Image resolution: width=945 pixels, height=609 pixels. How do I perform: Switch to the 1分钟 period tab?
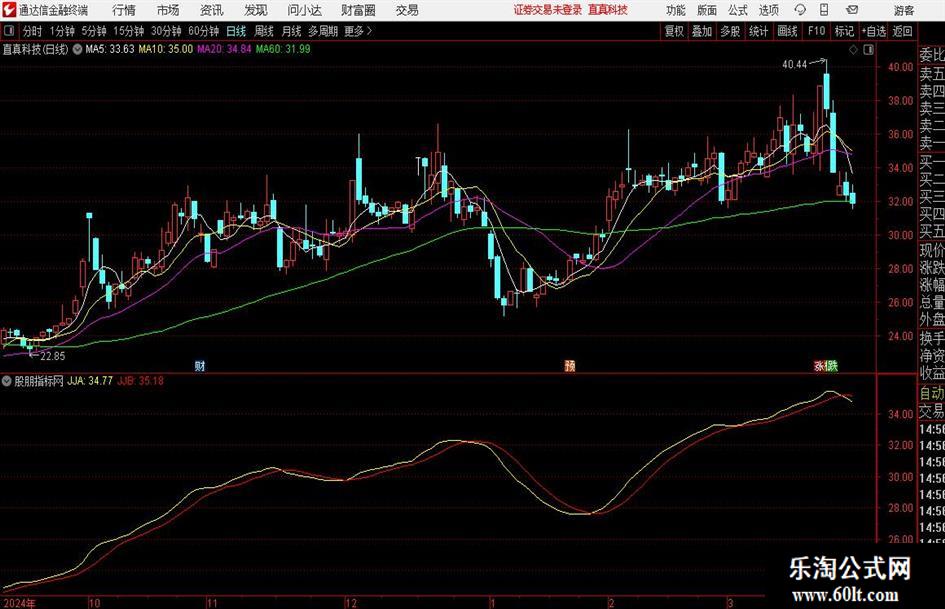point(62,31)
